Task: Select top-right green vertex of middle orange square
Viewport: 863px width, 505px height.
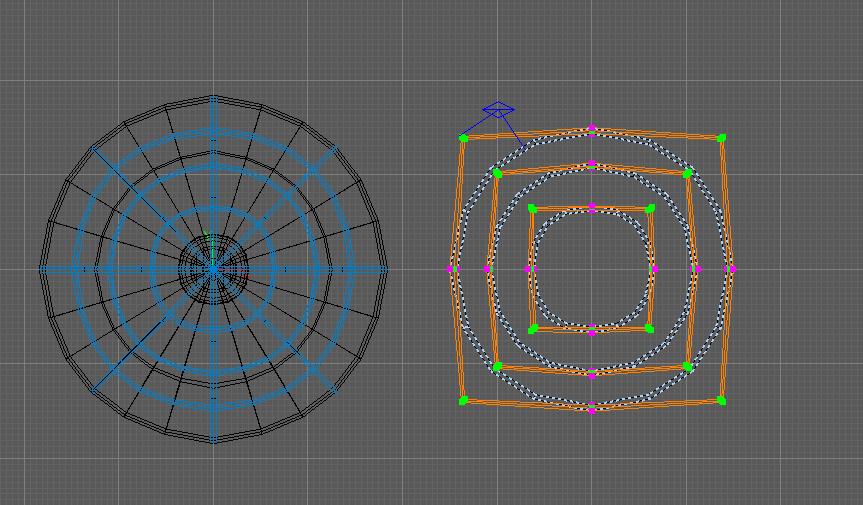Action: (688, 173)
